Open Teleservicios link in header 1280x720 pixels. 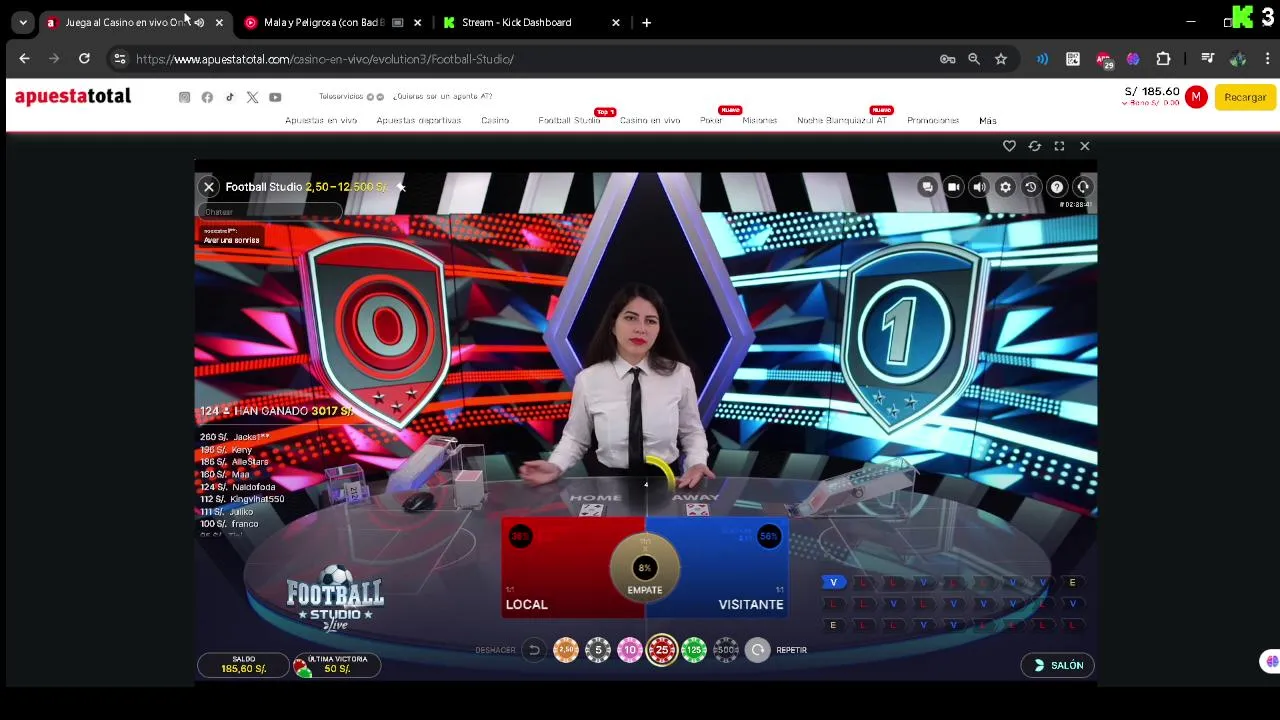(341, 97)
